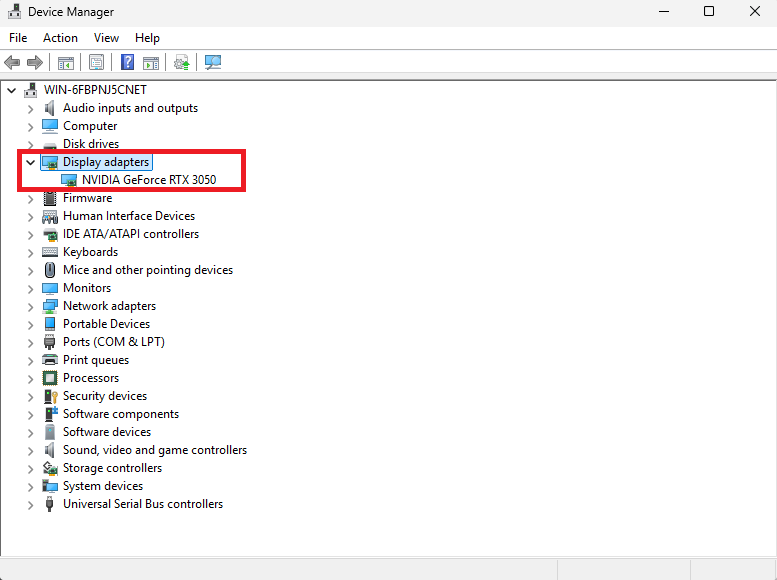Expand IDE ATA/ATAPI controllers chevron
The width and height of the screenshot is (777, 580).
30,234
